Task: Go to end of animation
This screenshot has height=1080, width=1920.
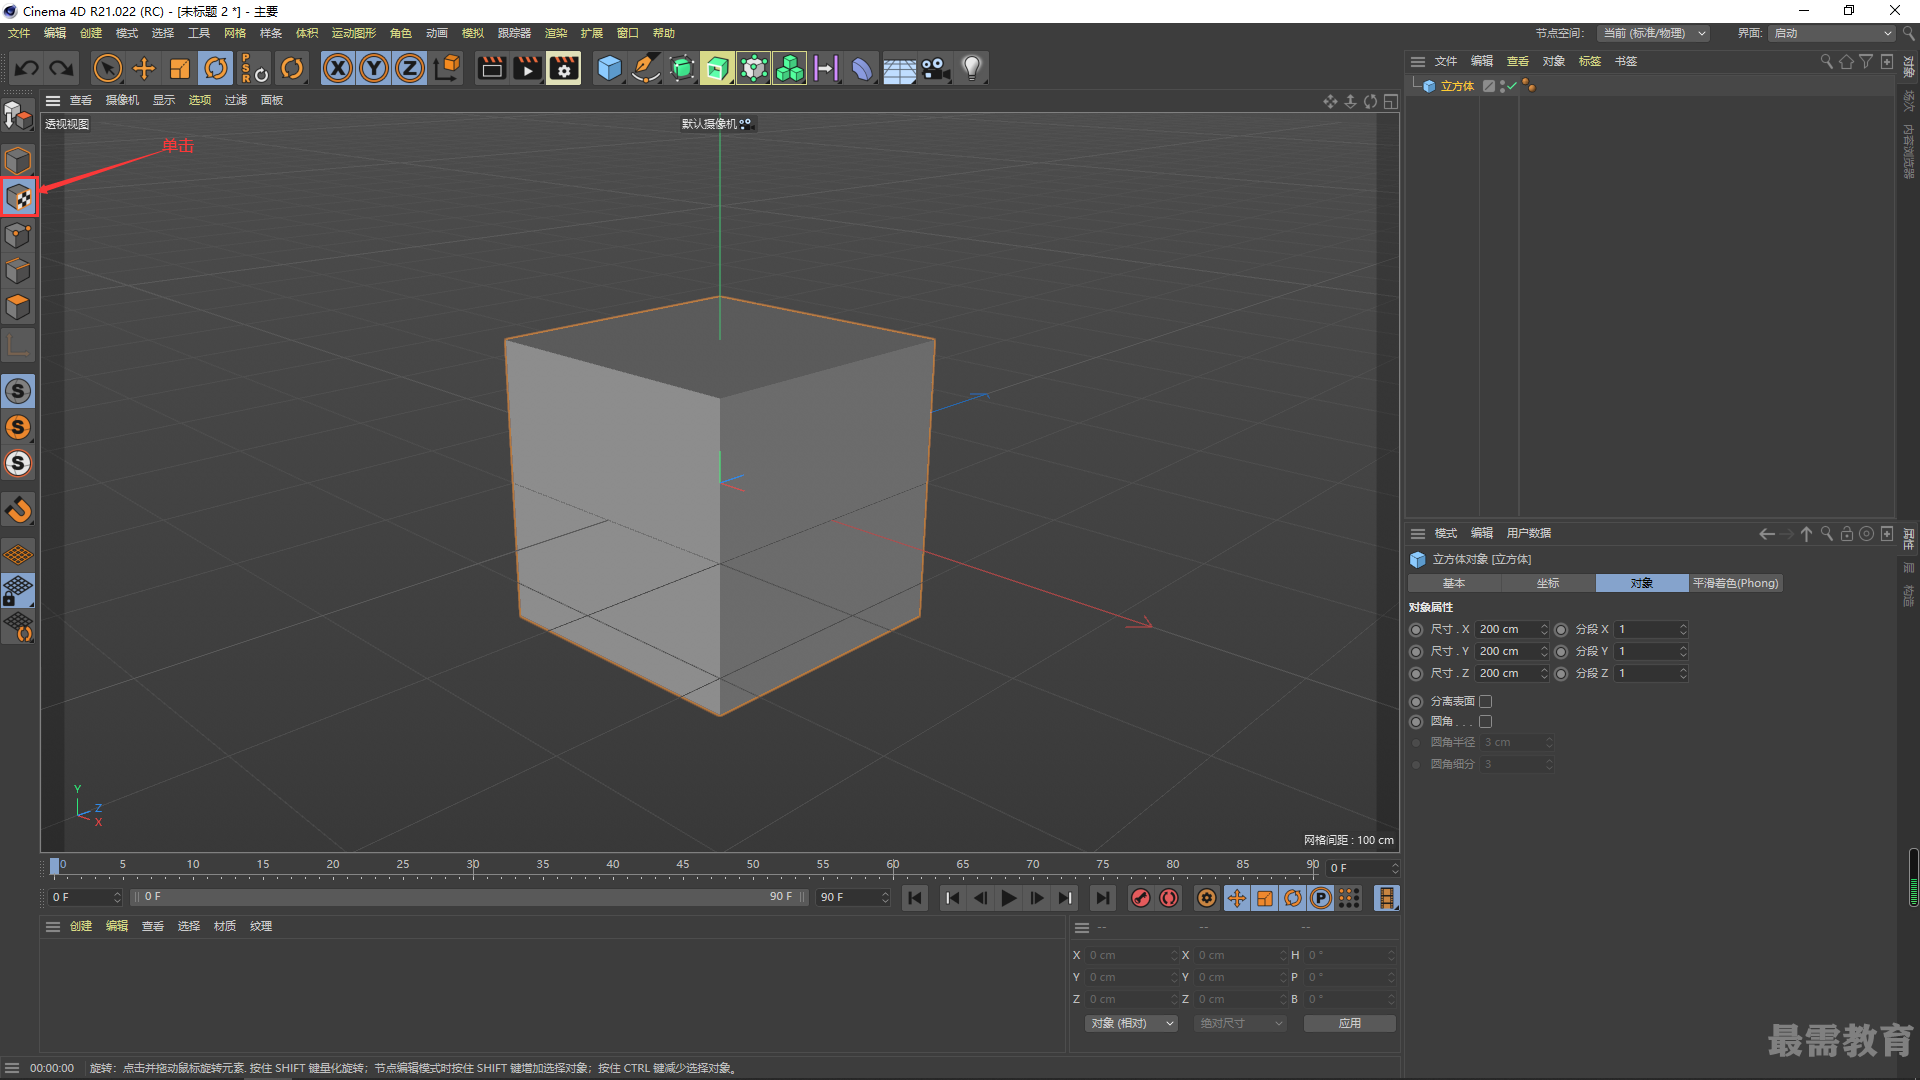Action: [x=1102, y=898]
